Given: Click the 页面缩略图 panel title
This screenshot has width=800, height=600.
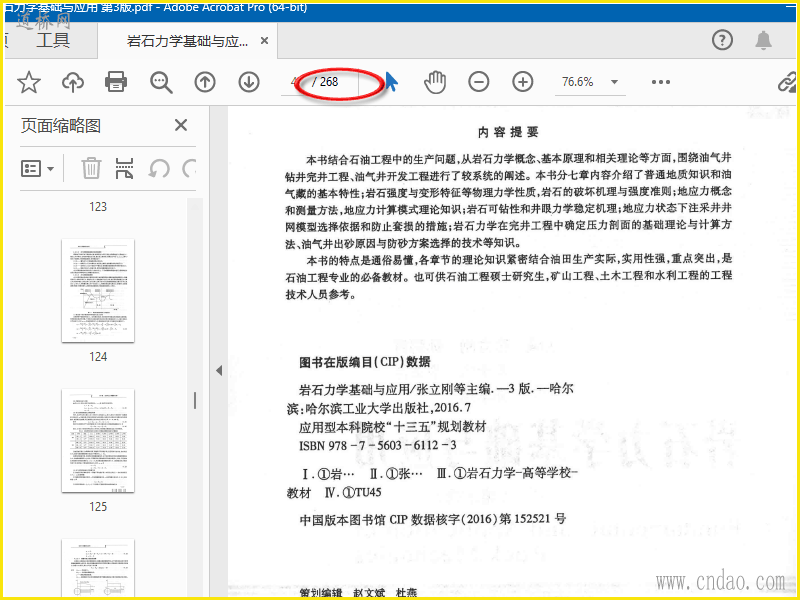Looking at the screenshot, I should [x=61, y=126].
